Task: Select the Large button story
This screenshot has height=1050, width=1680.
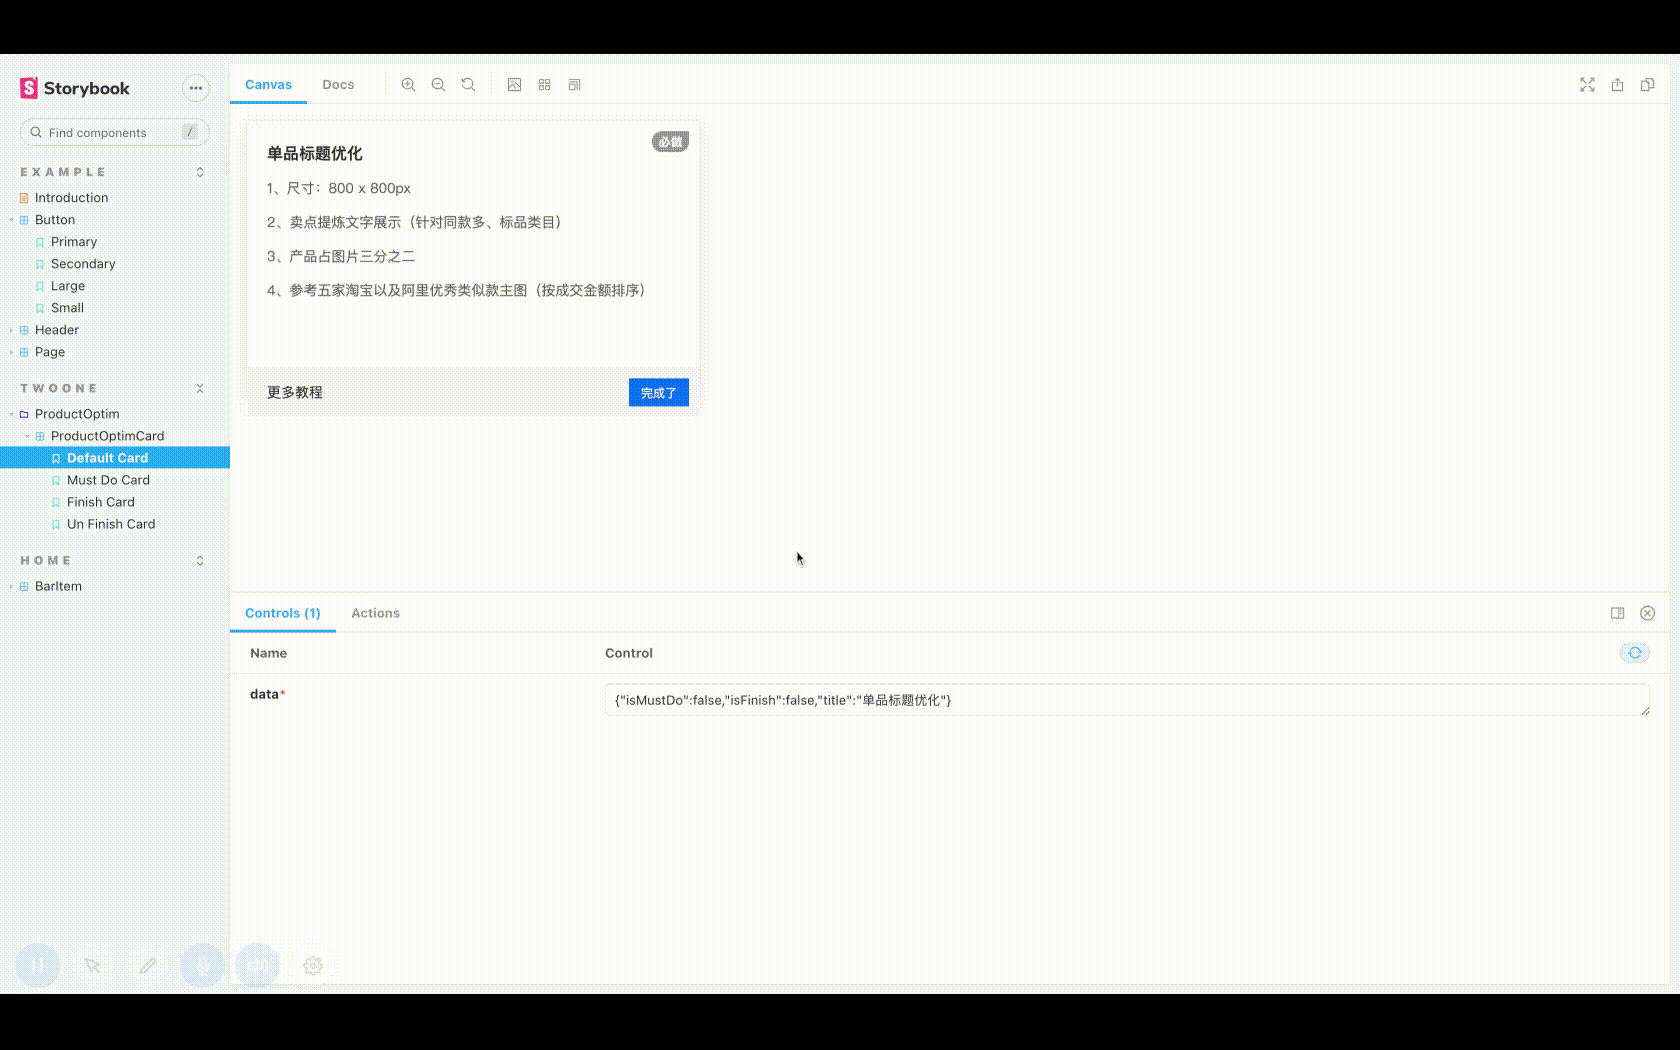Action: 68,286
